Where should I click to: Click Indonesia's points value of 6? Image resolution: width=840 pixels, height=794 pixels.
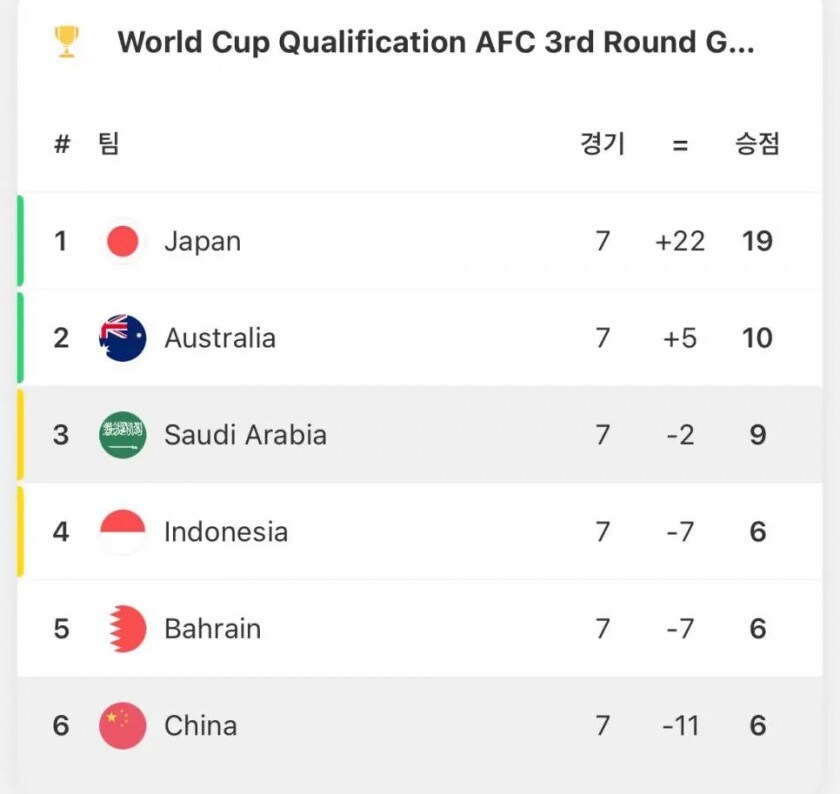click(x=758, y=531)
